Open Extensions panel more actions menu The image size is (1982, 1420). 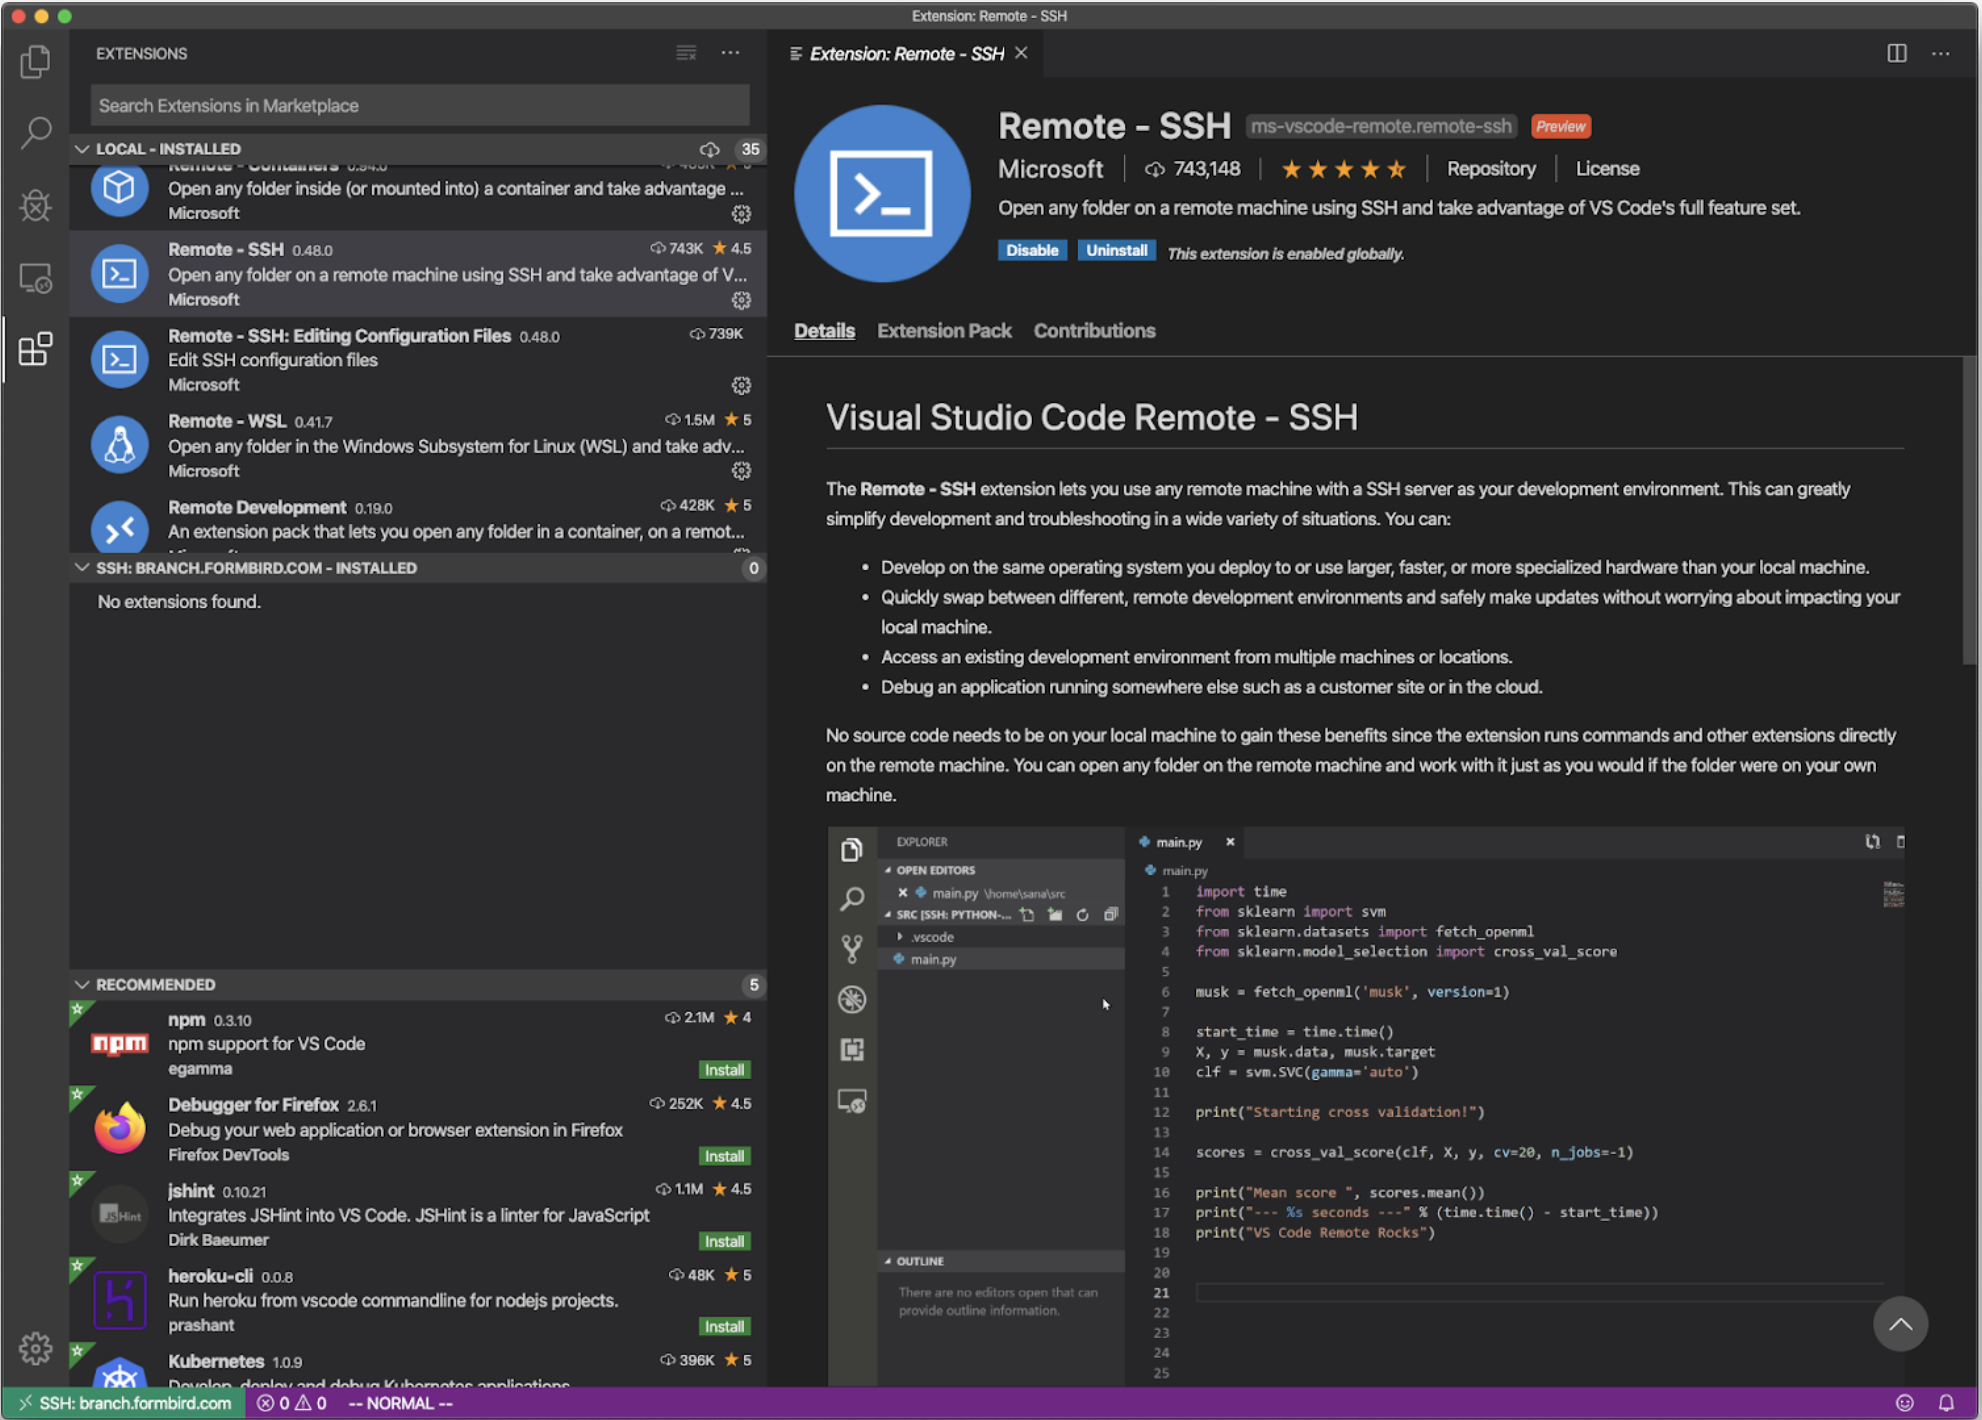tap(731, 53)
